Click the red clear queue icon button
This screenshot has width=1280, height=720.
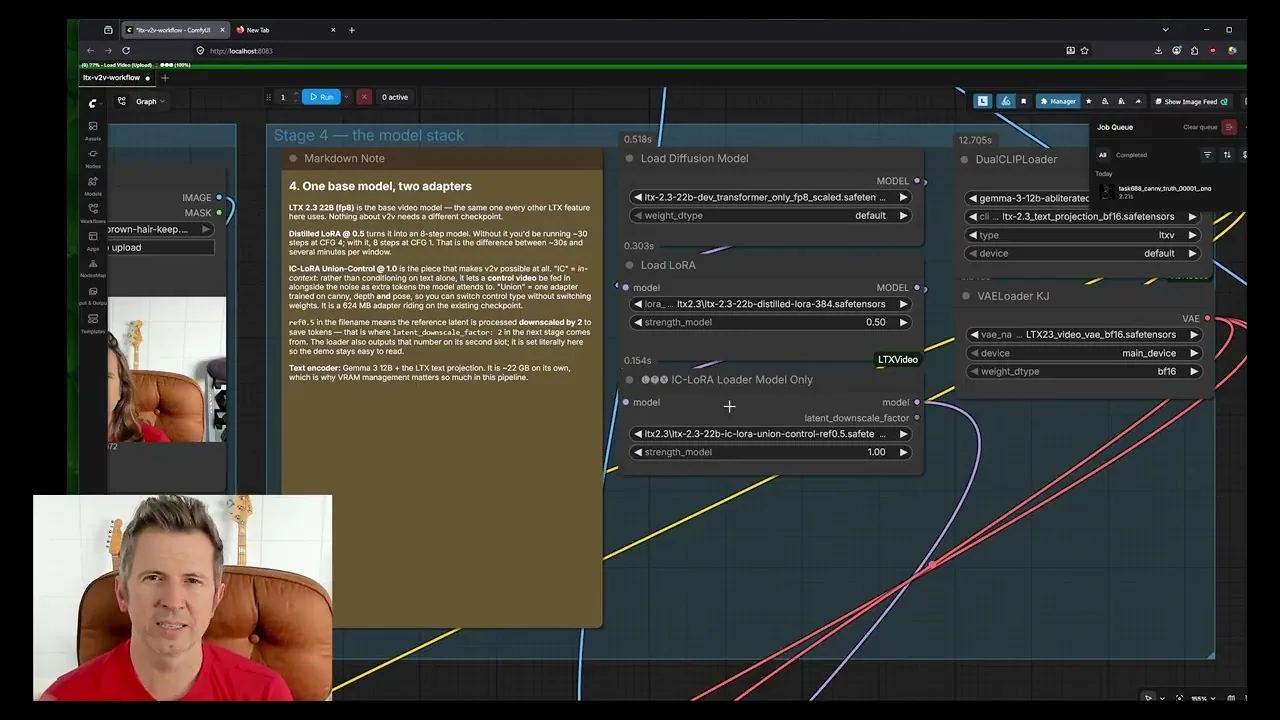(x=1229, y=127)
